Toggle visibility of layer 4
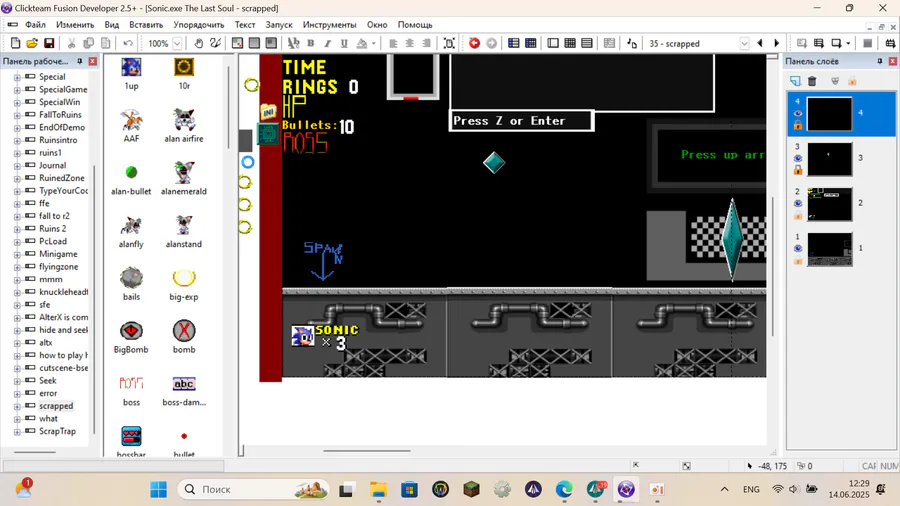This screenshot has height=506, width=900. [x=798, y=114]
